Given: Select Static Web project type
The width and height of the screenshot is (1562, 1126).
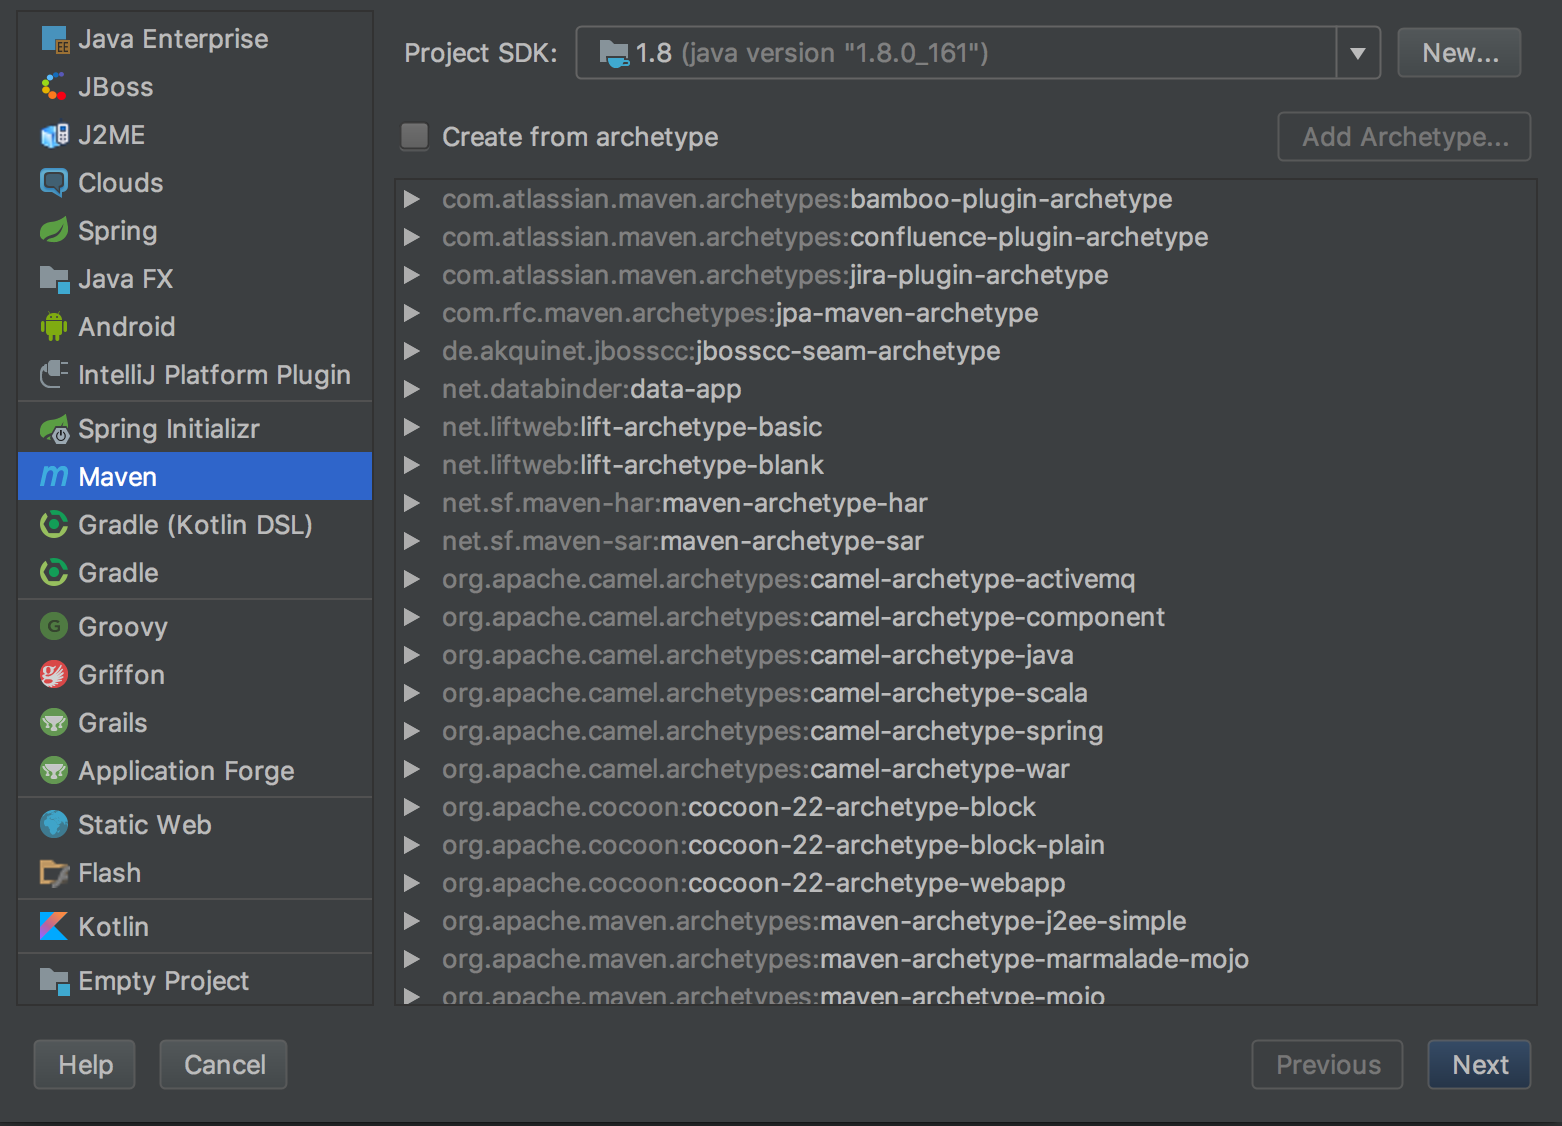Looking at the screenshot, I should pos(195,825).
